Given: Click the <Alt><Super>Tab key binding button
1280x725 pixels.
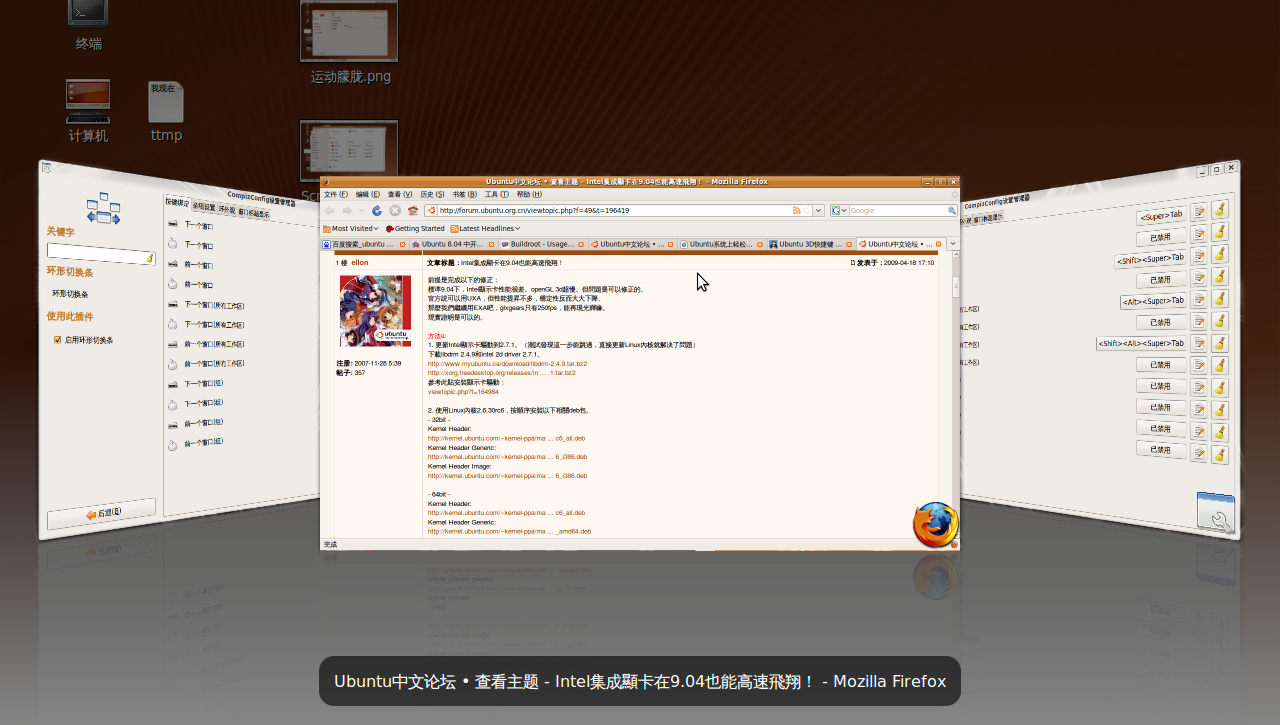Looking at the screenshot, I should coord(1153,301).
